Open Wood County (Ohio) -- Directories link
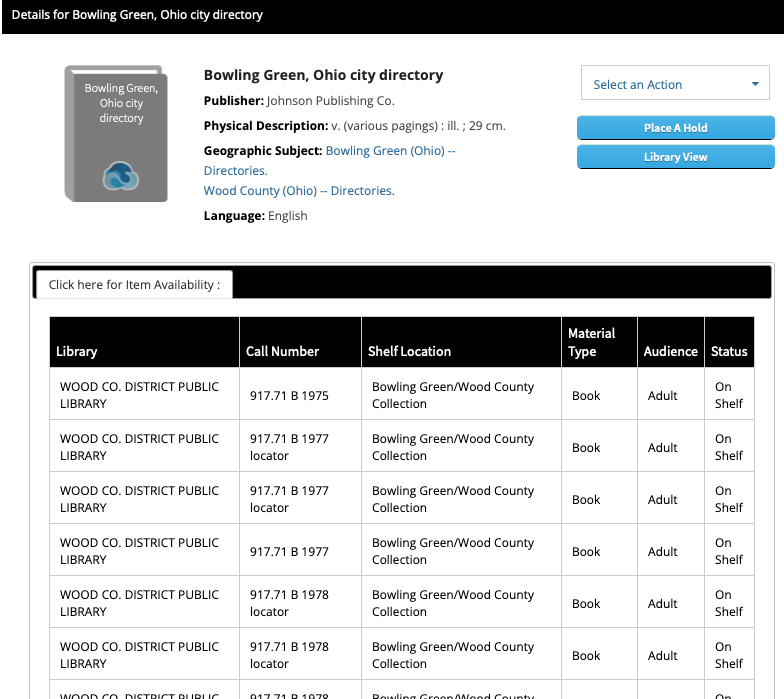Screen dimensions: 784x699 pyautogui.click(x=299, y=191)
